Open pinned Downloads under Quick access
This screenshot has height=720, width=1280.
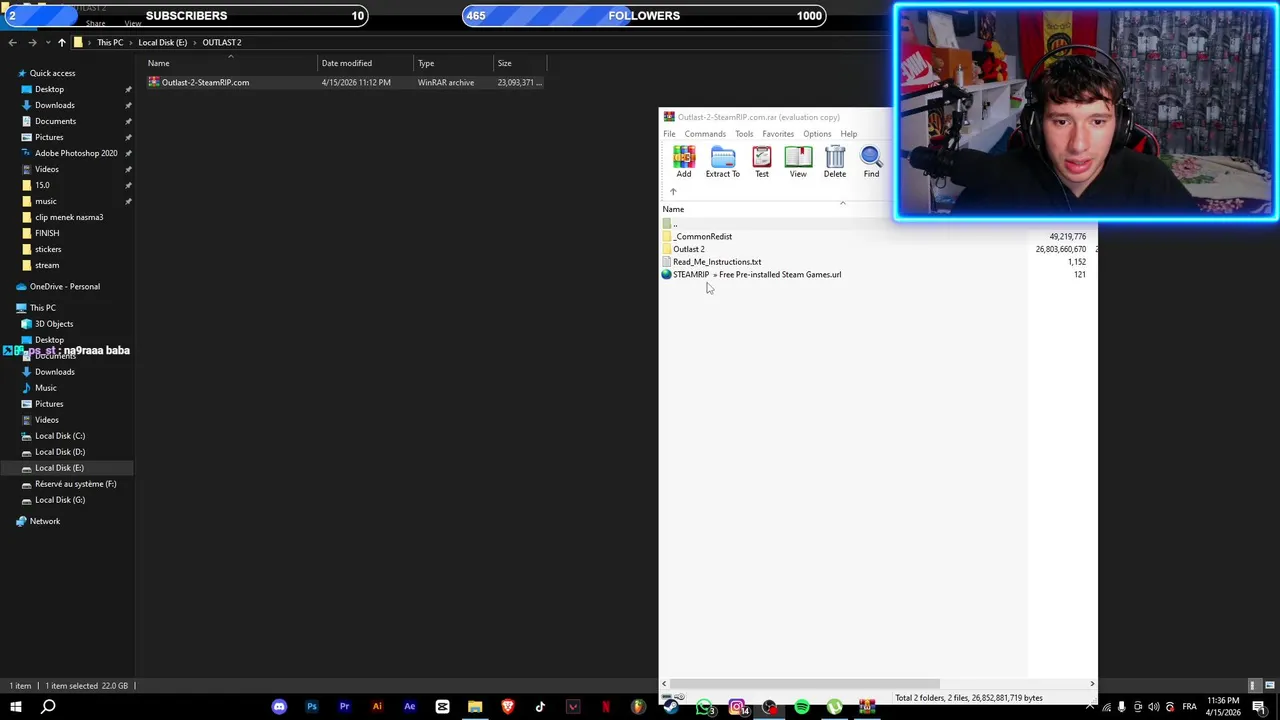click(54, 105)
